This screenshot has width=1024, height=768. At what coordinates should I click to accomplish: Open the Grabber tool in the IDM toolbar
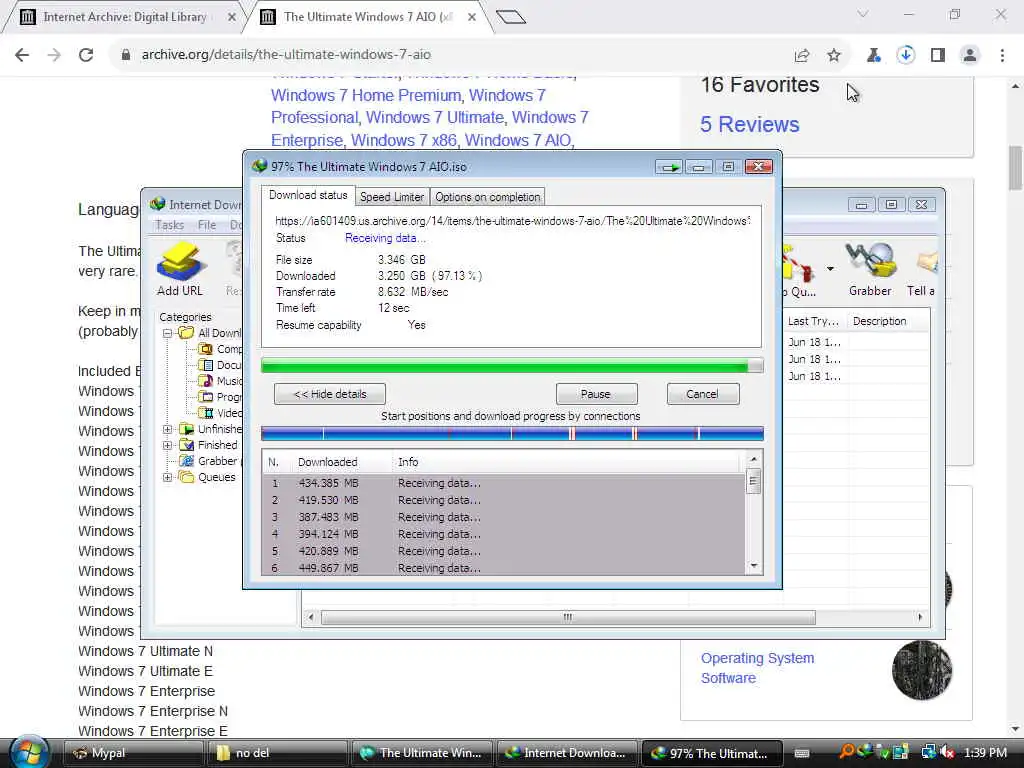(x=870, y=270)
